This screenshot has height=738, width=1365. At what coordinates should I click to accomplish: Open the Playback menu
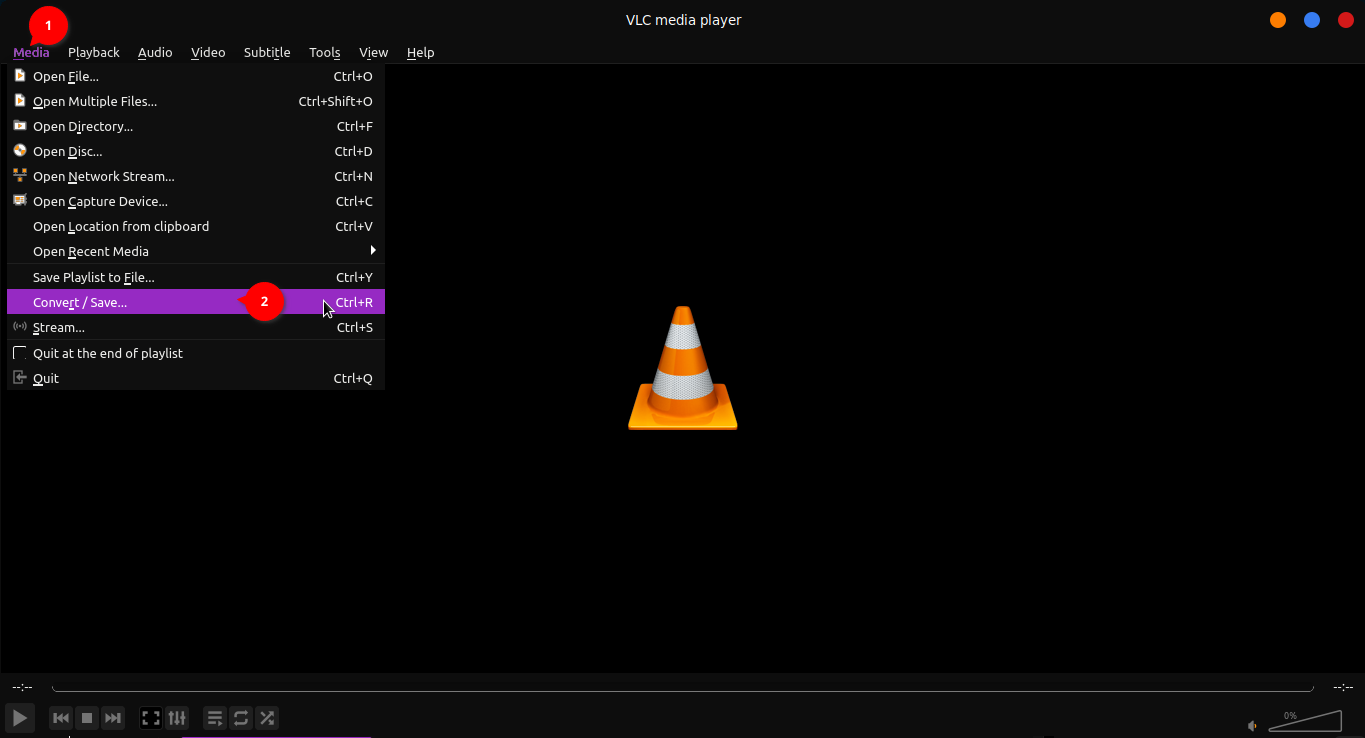point(93,52)
